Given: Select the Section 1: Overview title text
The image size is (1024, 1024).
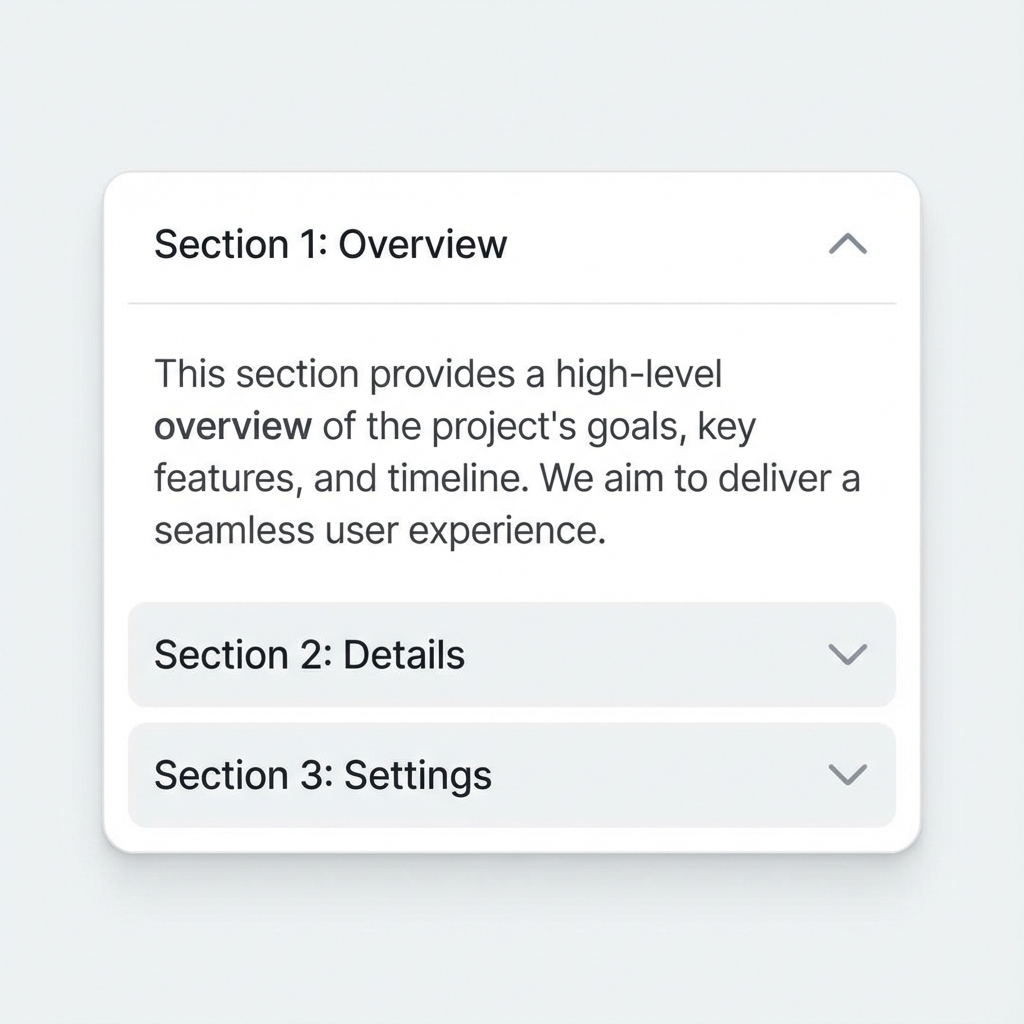Looking at the screenshot, I should tap(330, 245).
